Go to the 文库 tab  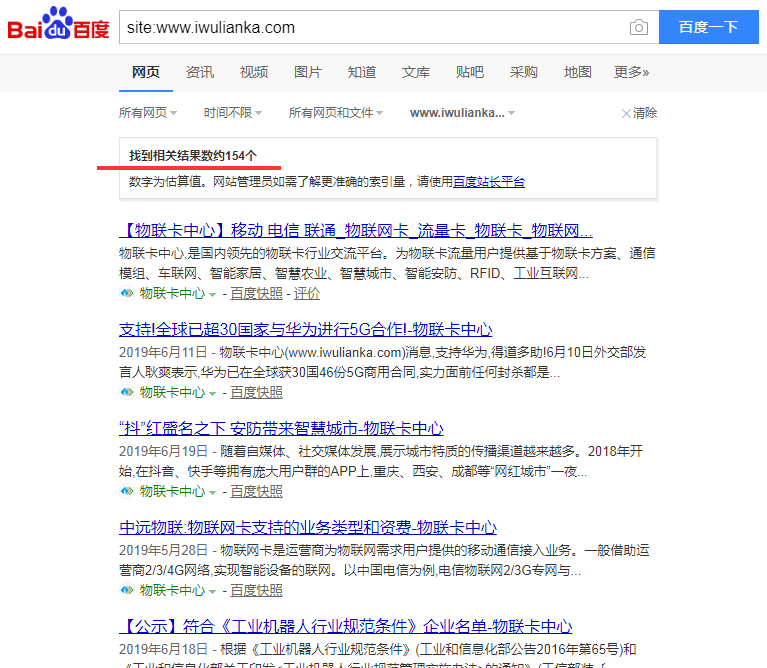tap(415, 72)
